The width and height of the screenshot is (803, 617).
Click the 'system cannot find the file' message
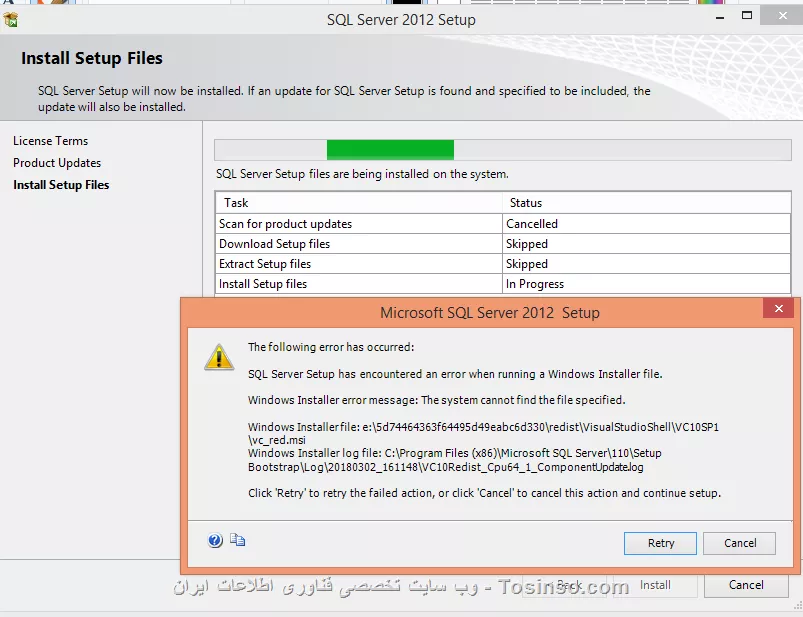[x=436, y=400]
